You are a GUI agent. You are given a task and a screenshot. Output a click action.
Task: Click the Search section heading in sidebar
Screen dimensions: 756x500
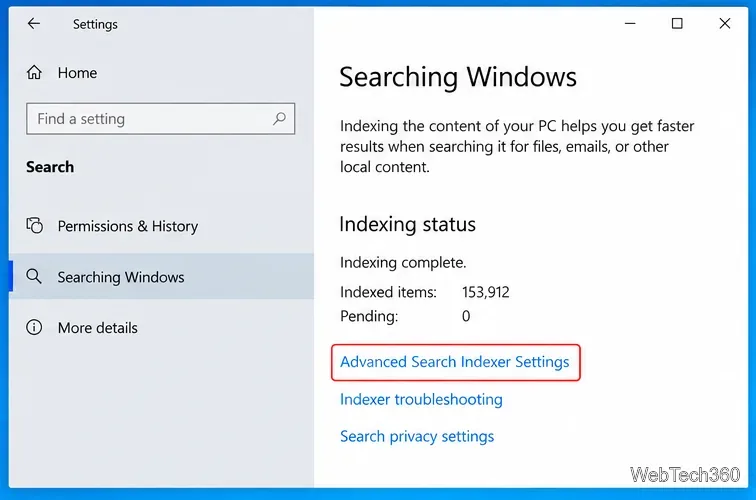click(50, 167)
